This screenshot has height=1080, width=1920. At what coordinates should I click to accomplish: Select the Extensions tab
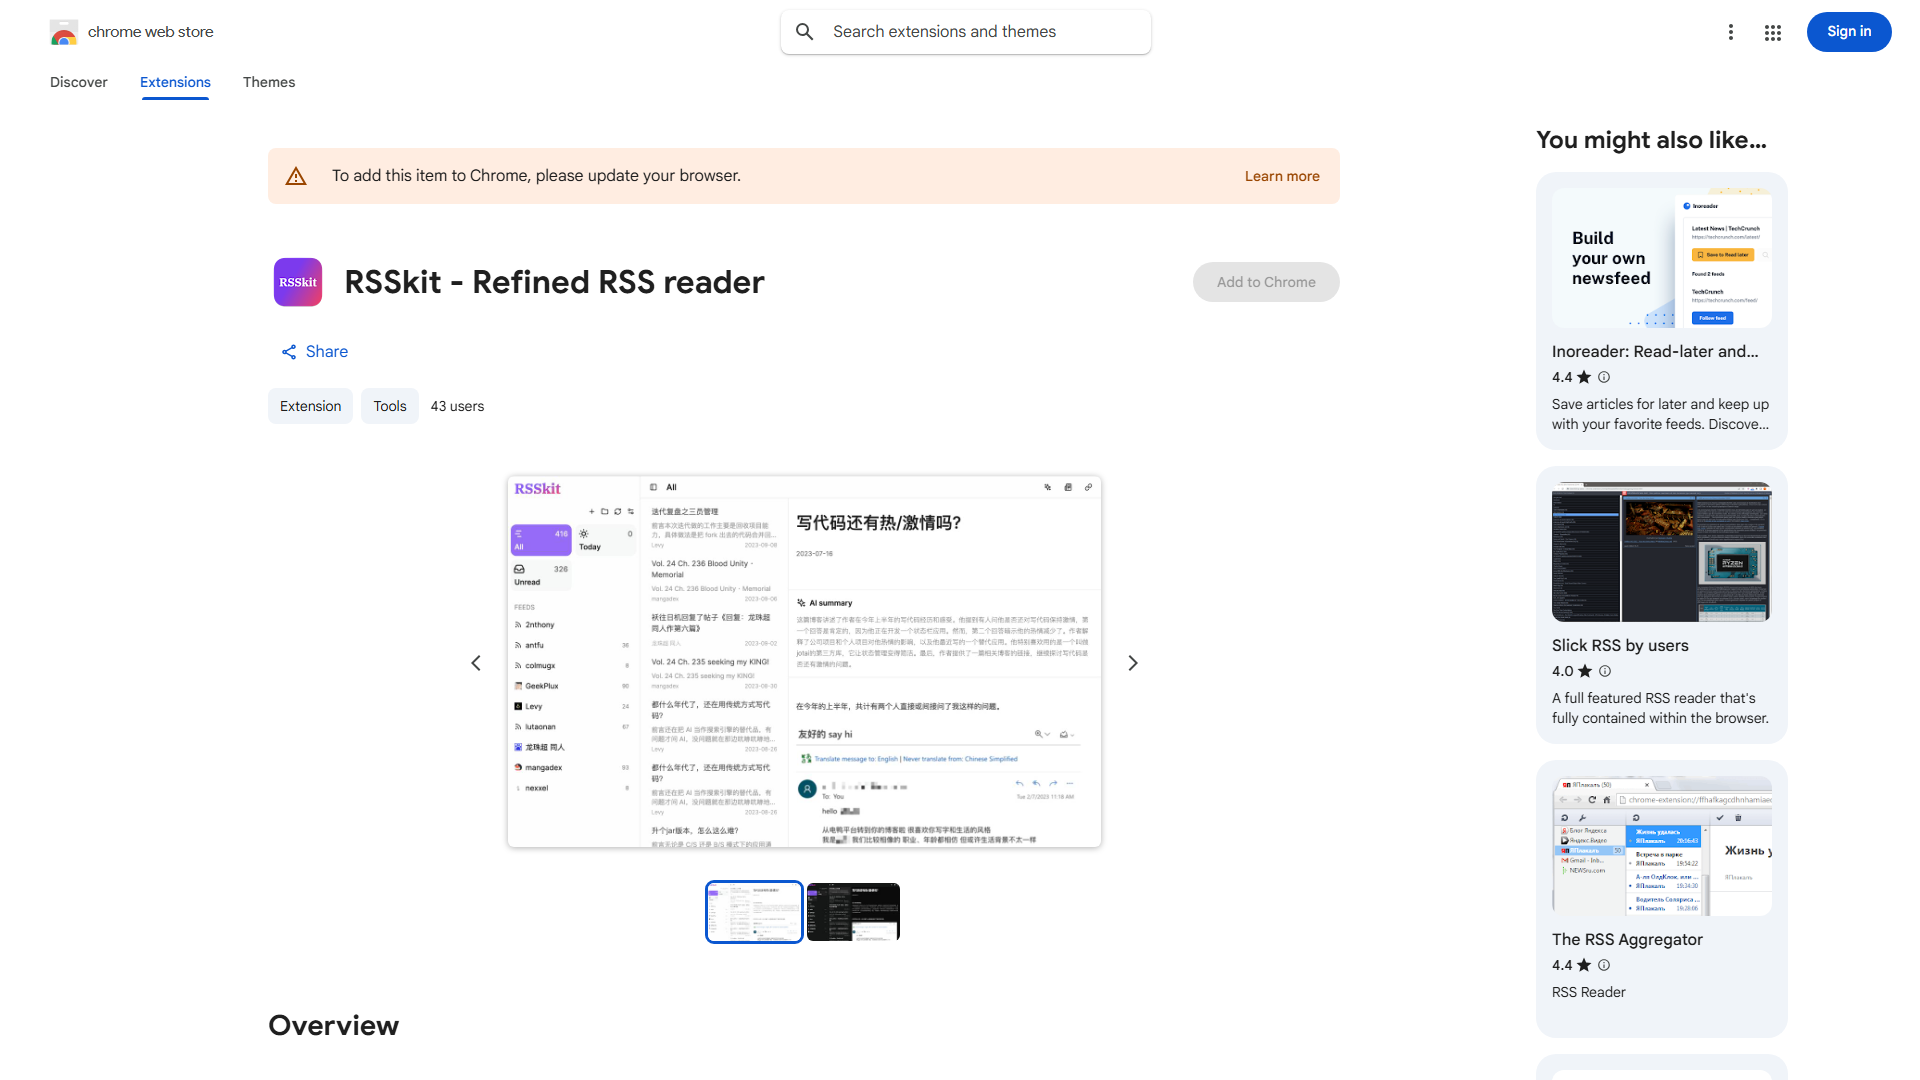coord(174,82)
